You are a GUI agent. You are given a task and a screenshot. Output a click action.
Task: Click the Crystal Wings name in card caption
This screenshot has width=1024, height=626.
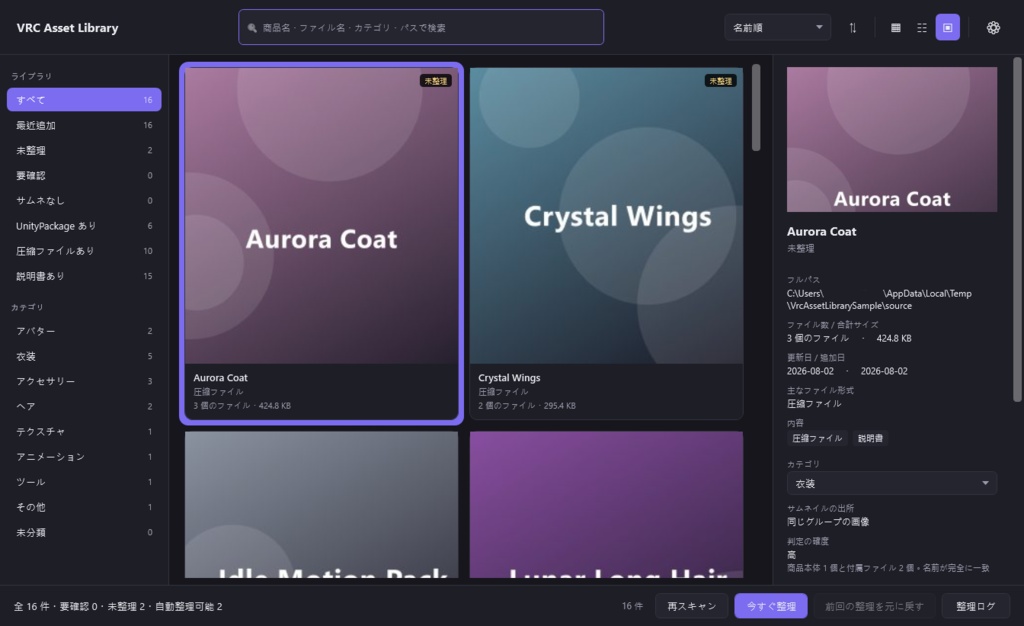click(509, 378)
